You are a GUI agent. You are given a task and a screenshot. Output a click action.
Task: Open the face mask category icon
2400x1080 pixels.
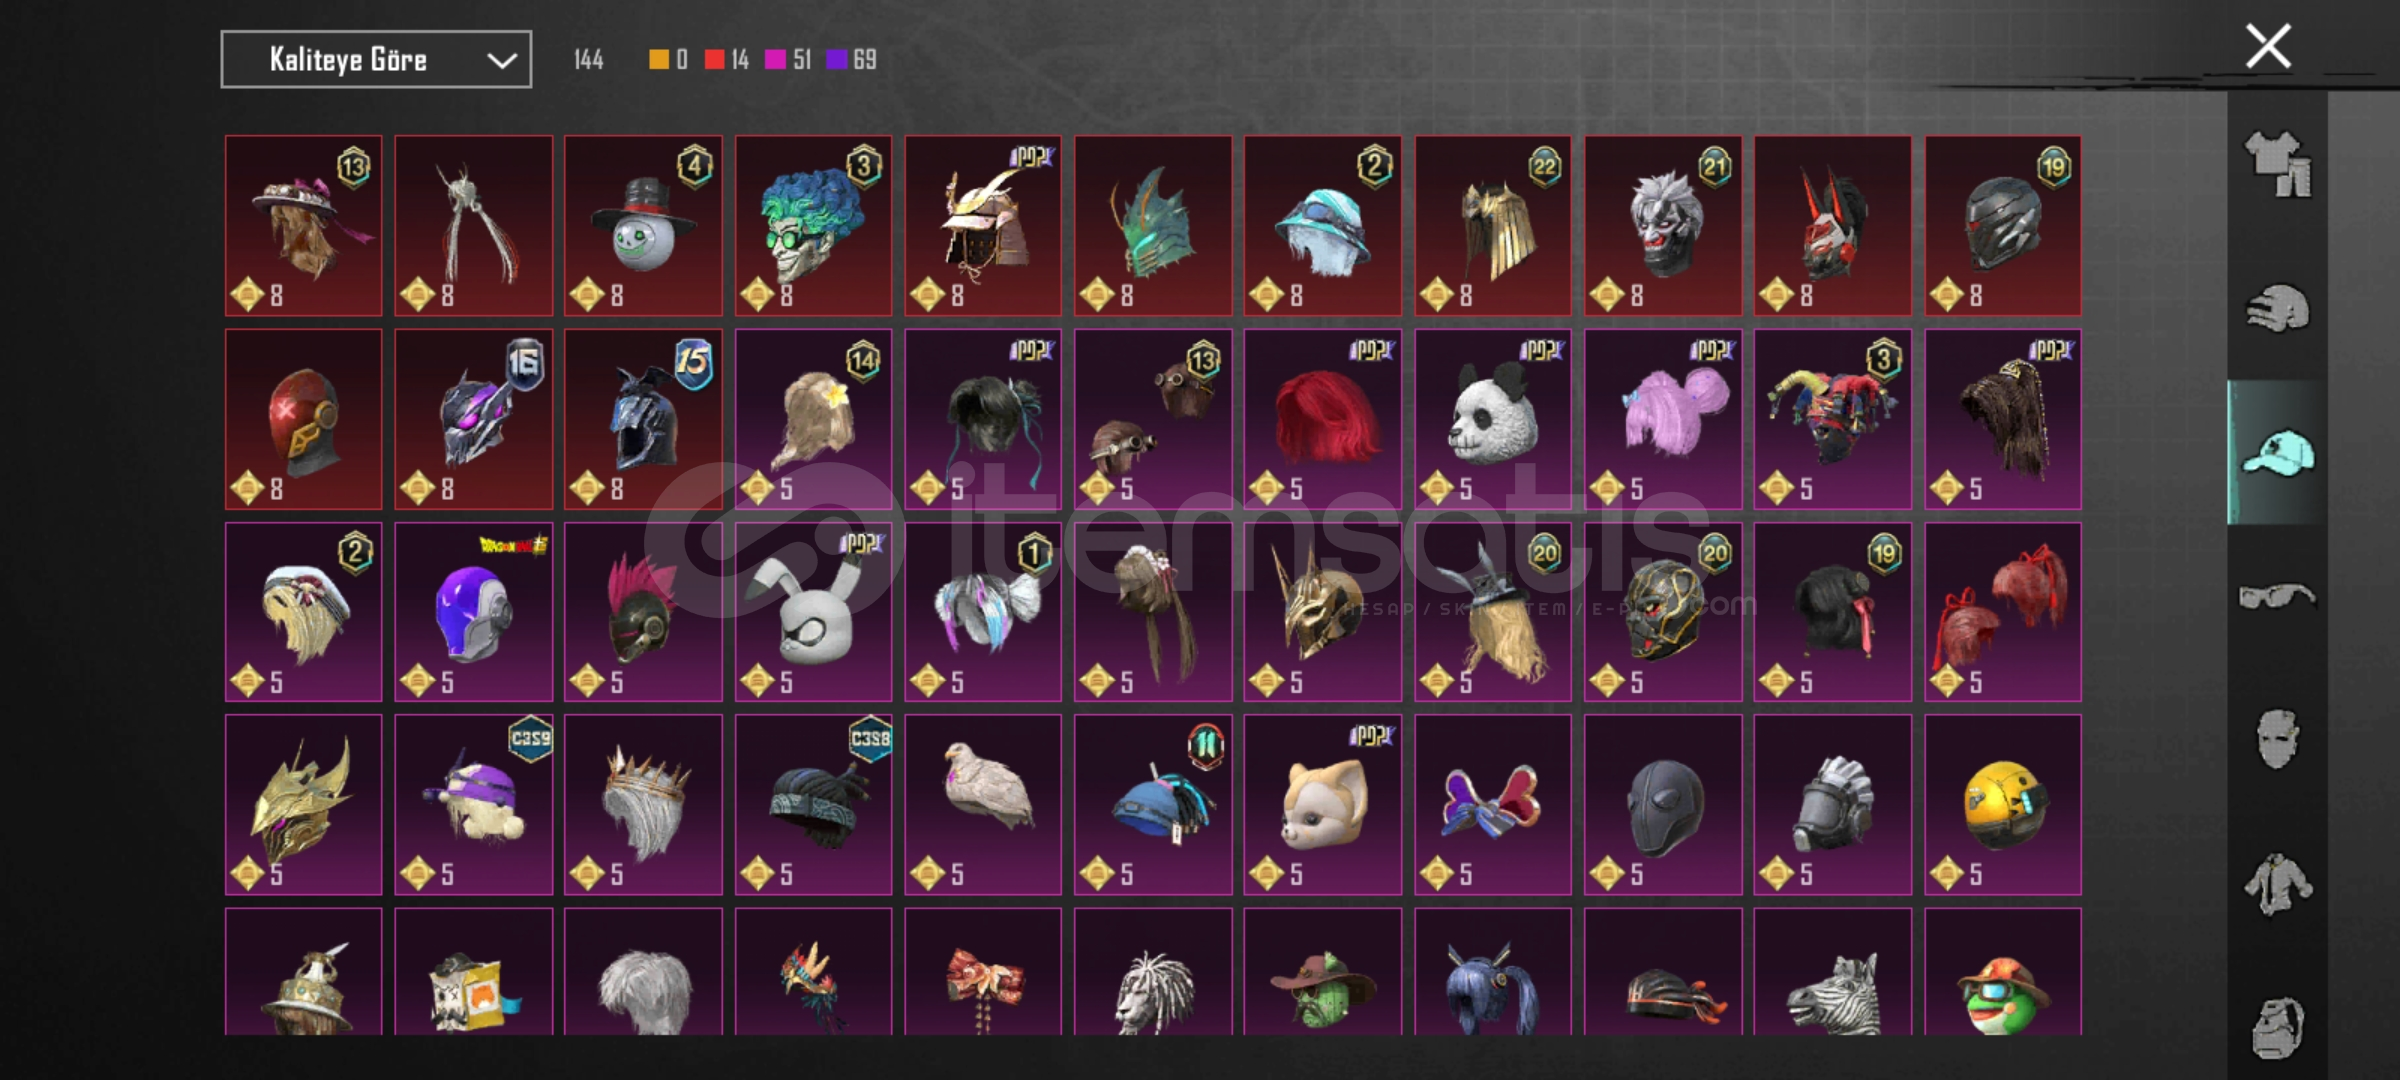tap(2278, 740)
